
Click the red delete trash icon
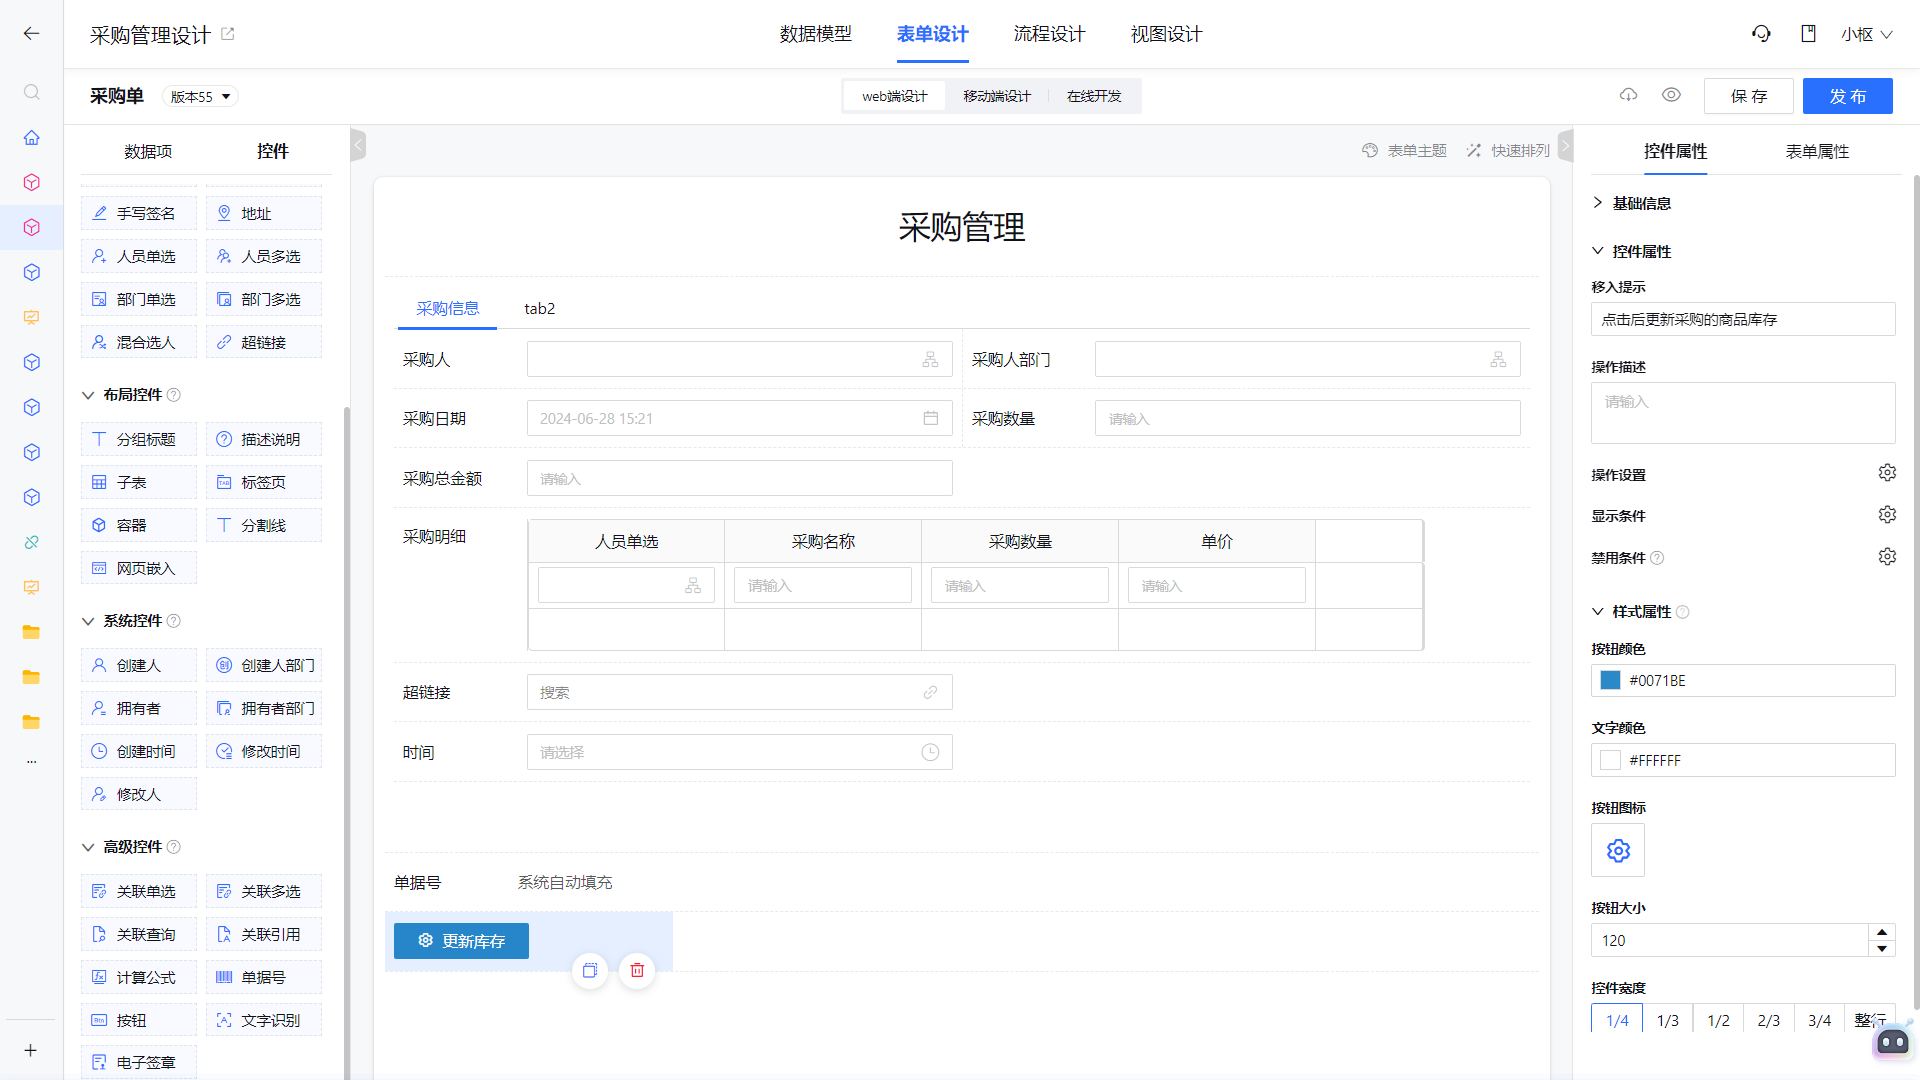click(637, 970)
